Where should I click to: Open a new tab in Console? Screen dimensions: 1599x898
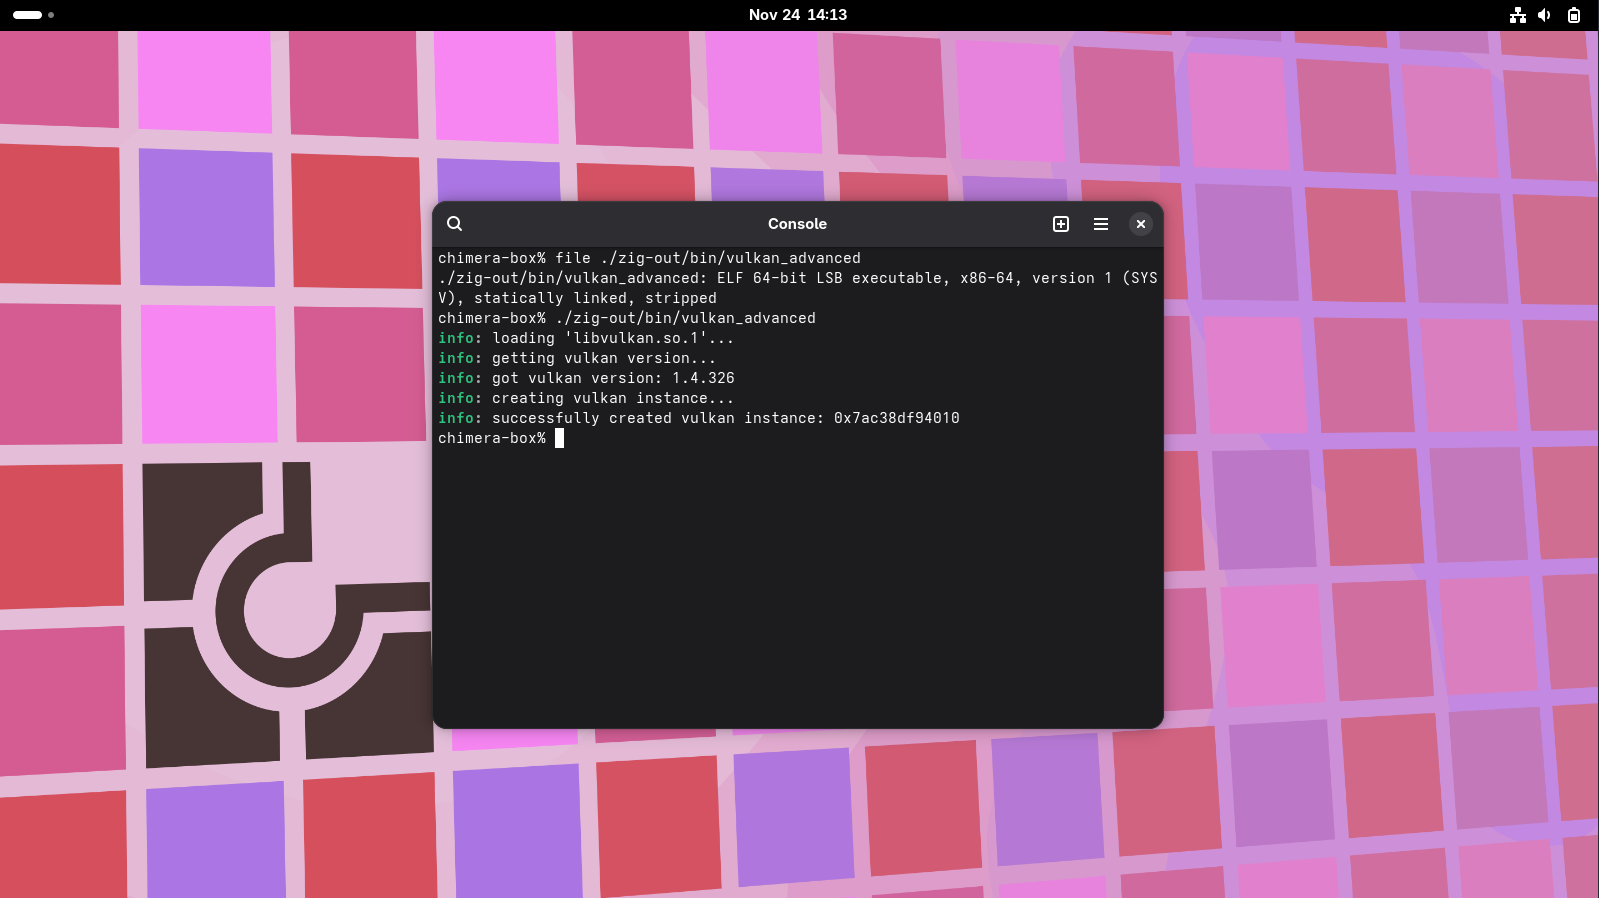[1061, 224]
